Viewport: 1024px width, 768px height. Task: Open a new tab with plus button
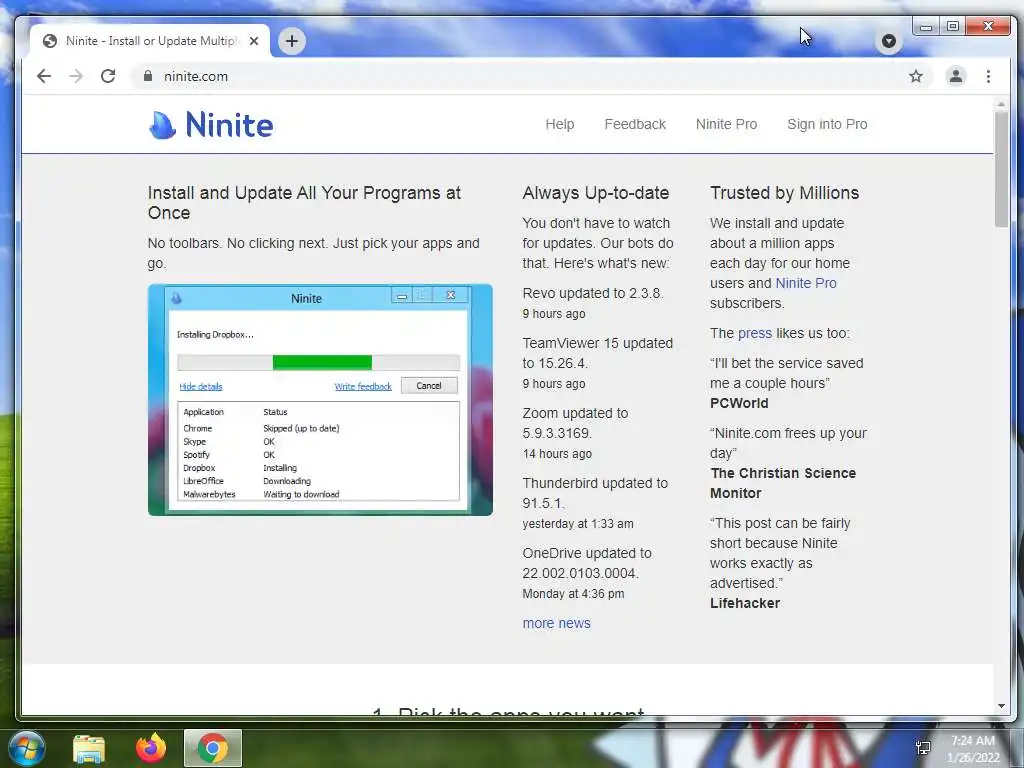292,41
